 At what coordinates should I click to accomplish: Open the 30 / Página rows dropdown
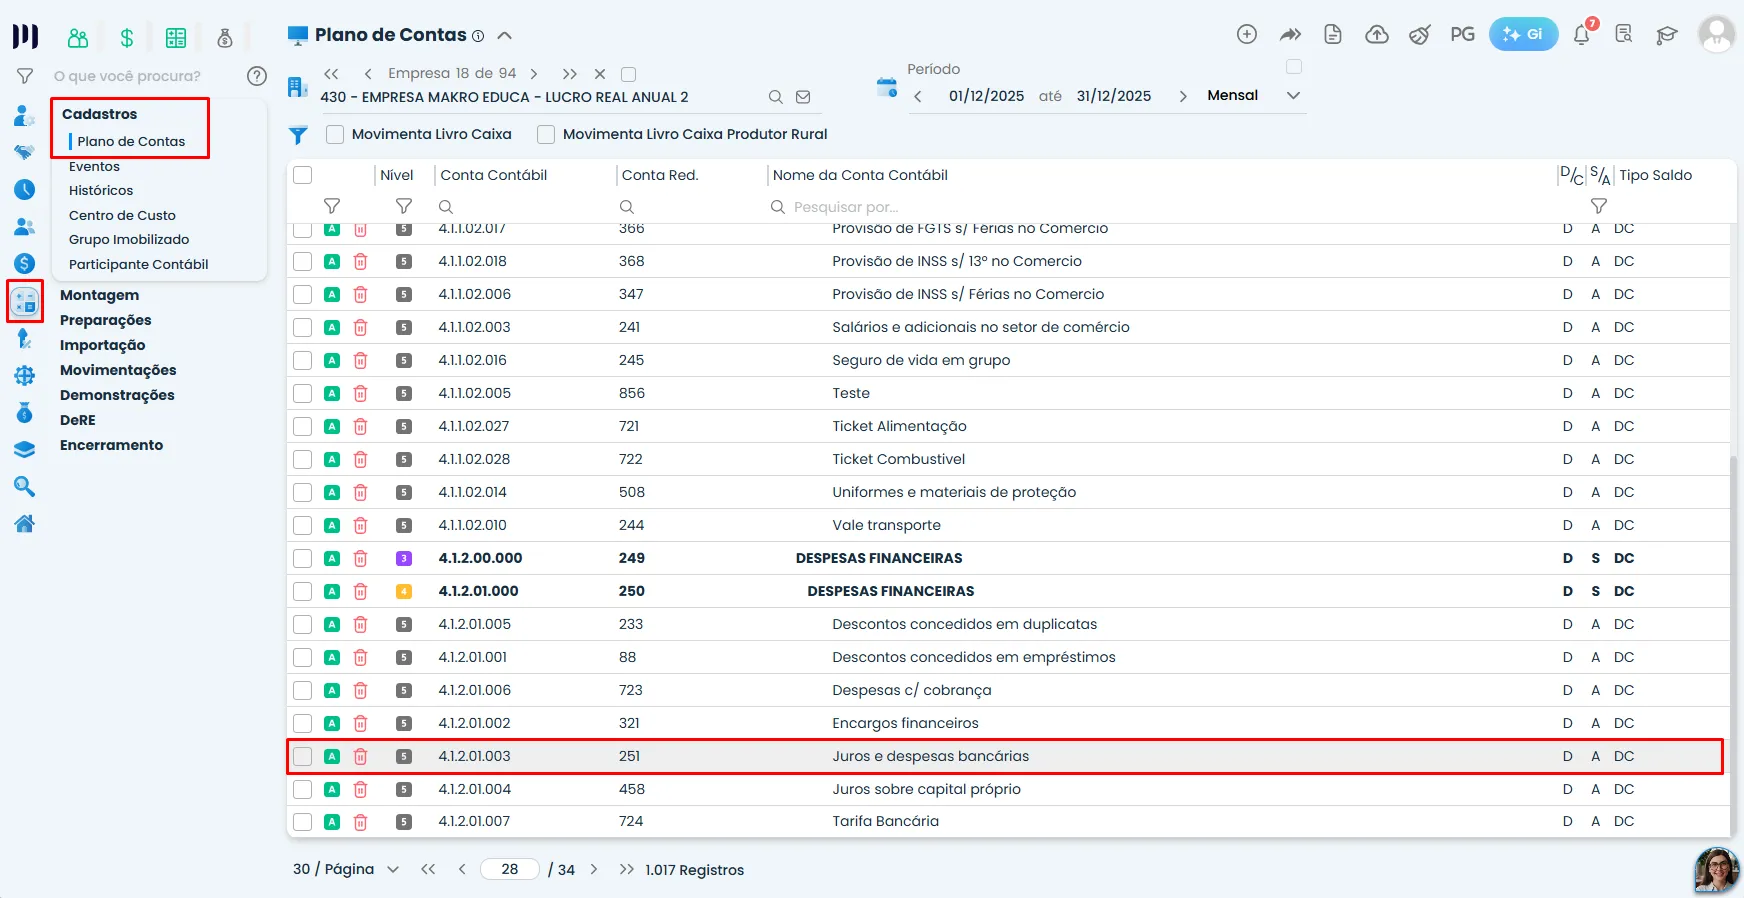point(346,869)
